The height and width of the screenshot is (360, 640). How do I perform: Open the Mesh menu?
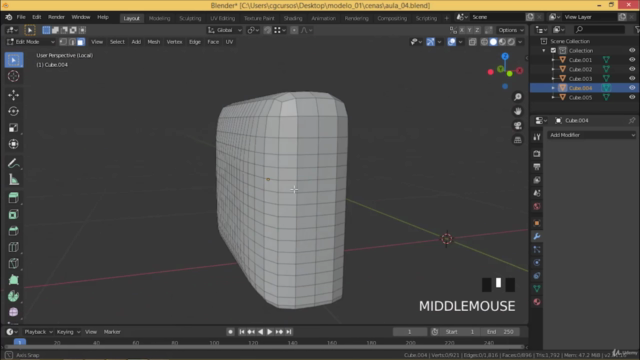click(x=153, y=42)
